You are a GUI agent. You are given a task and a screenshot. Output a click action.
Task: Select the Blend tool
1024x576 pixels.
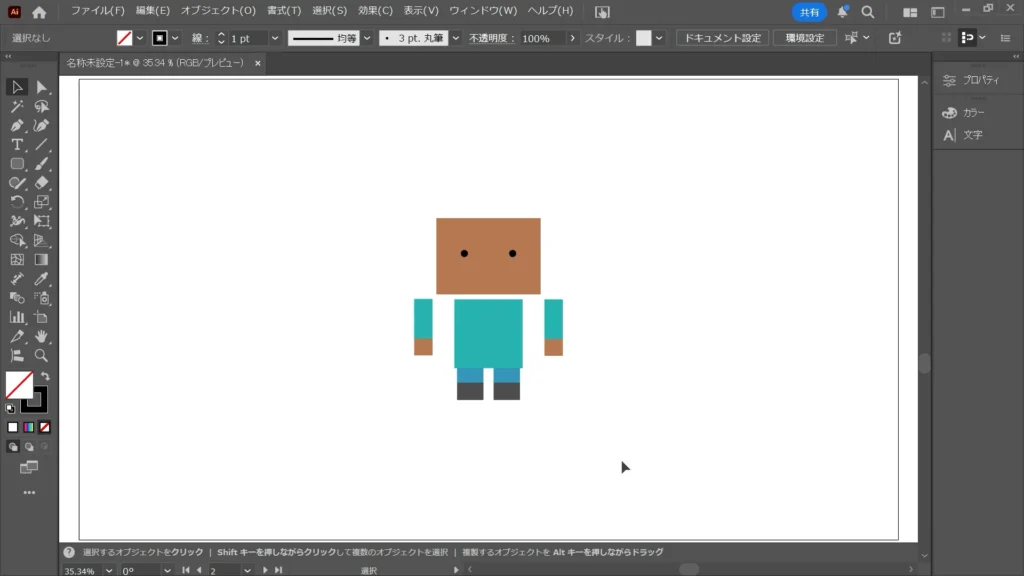17,298
